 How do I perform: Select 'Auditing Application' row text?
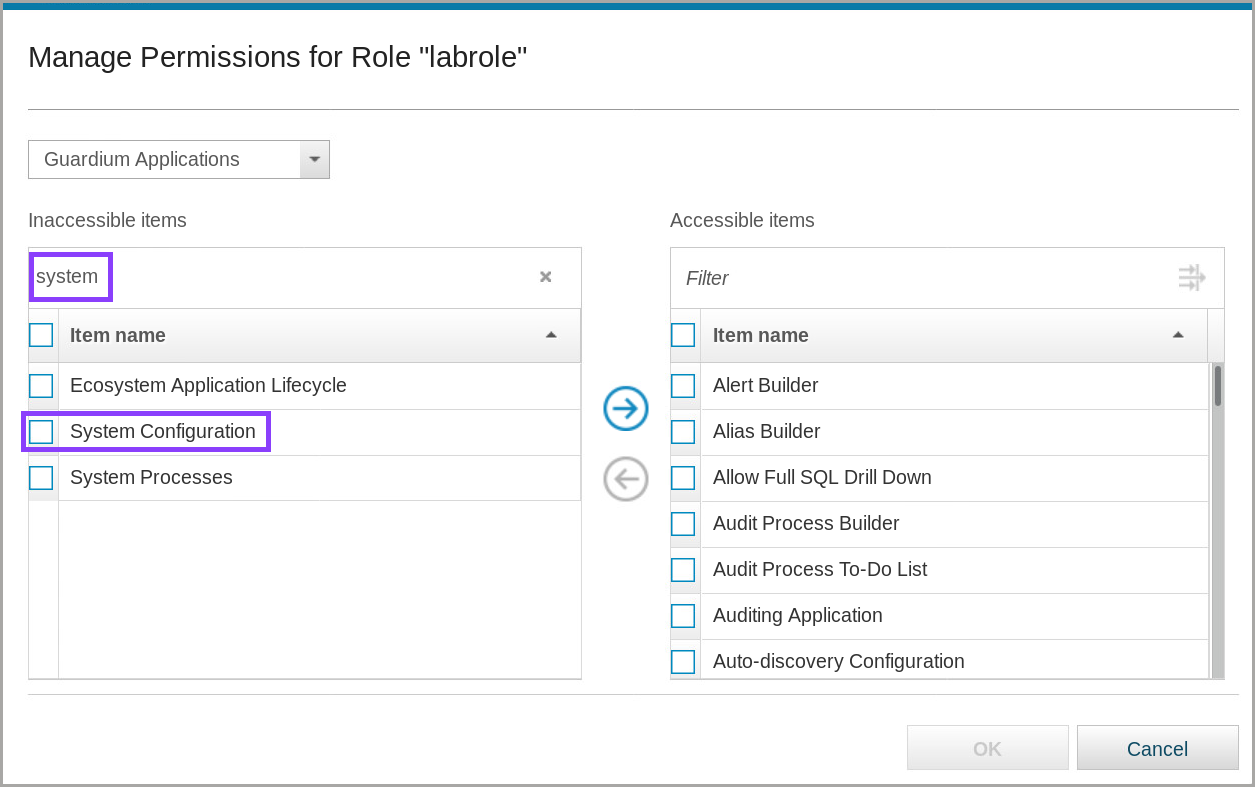point(798,615)
